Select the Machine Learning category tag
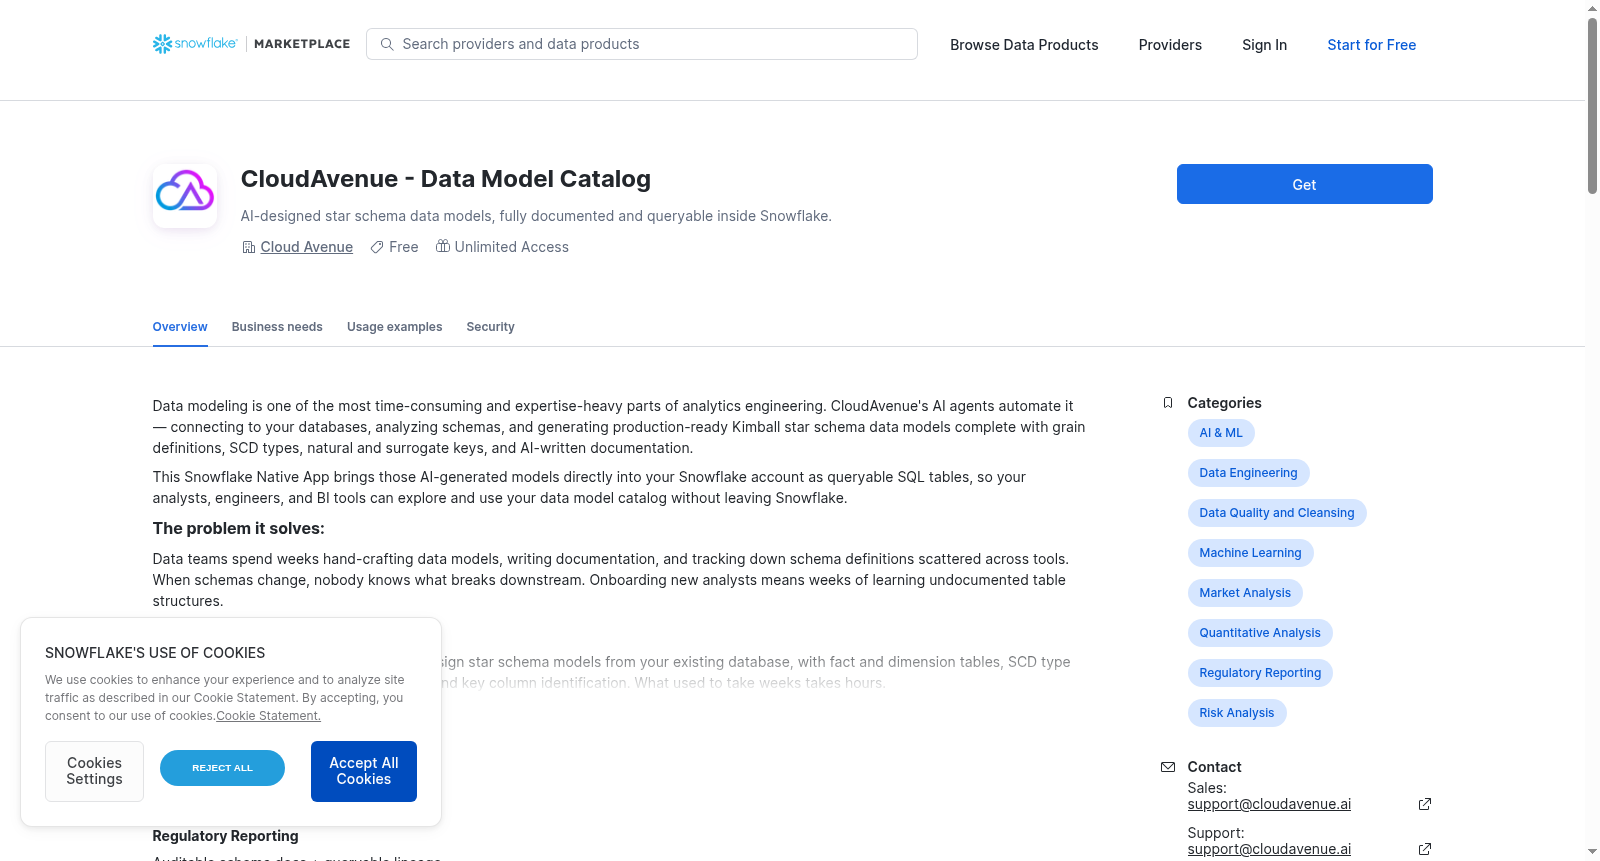Viewport: 1600px width, 861px height. click(1250, 553)
